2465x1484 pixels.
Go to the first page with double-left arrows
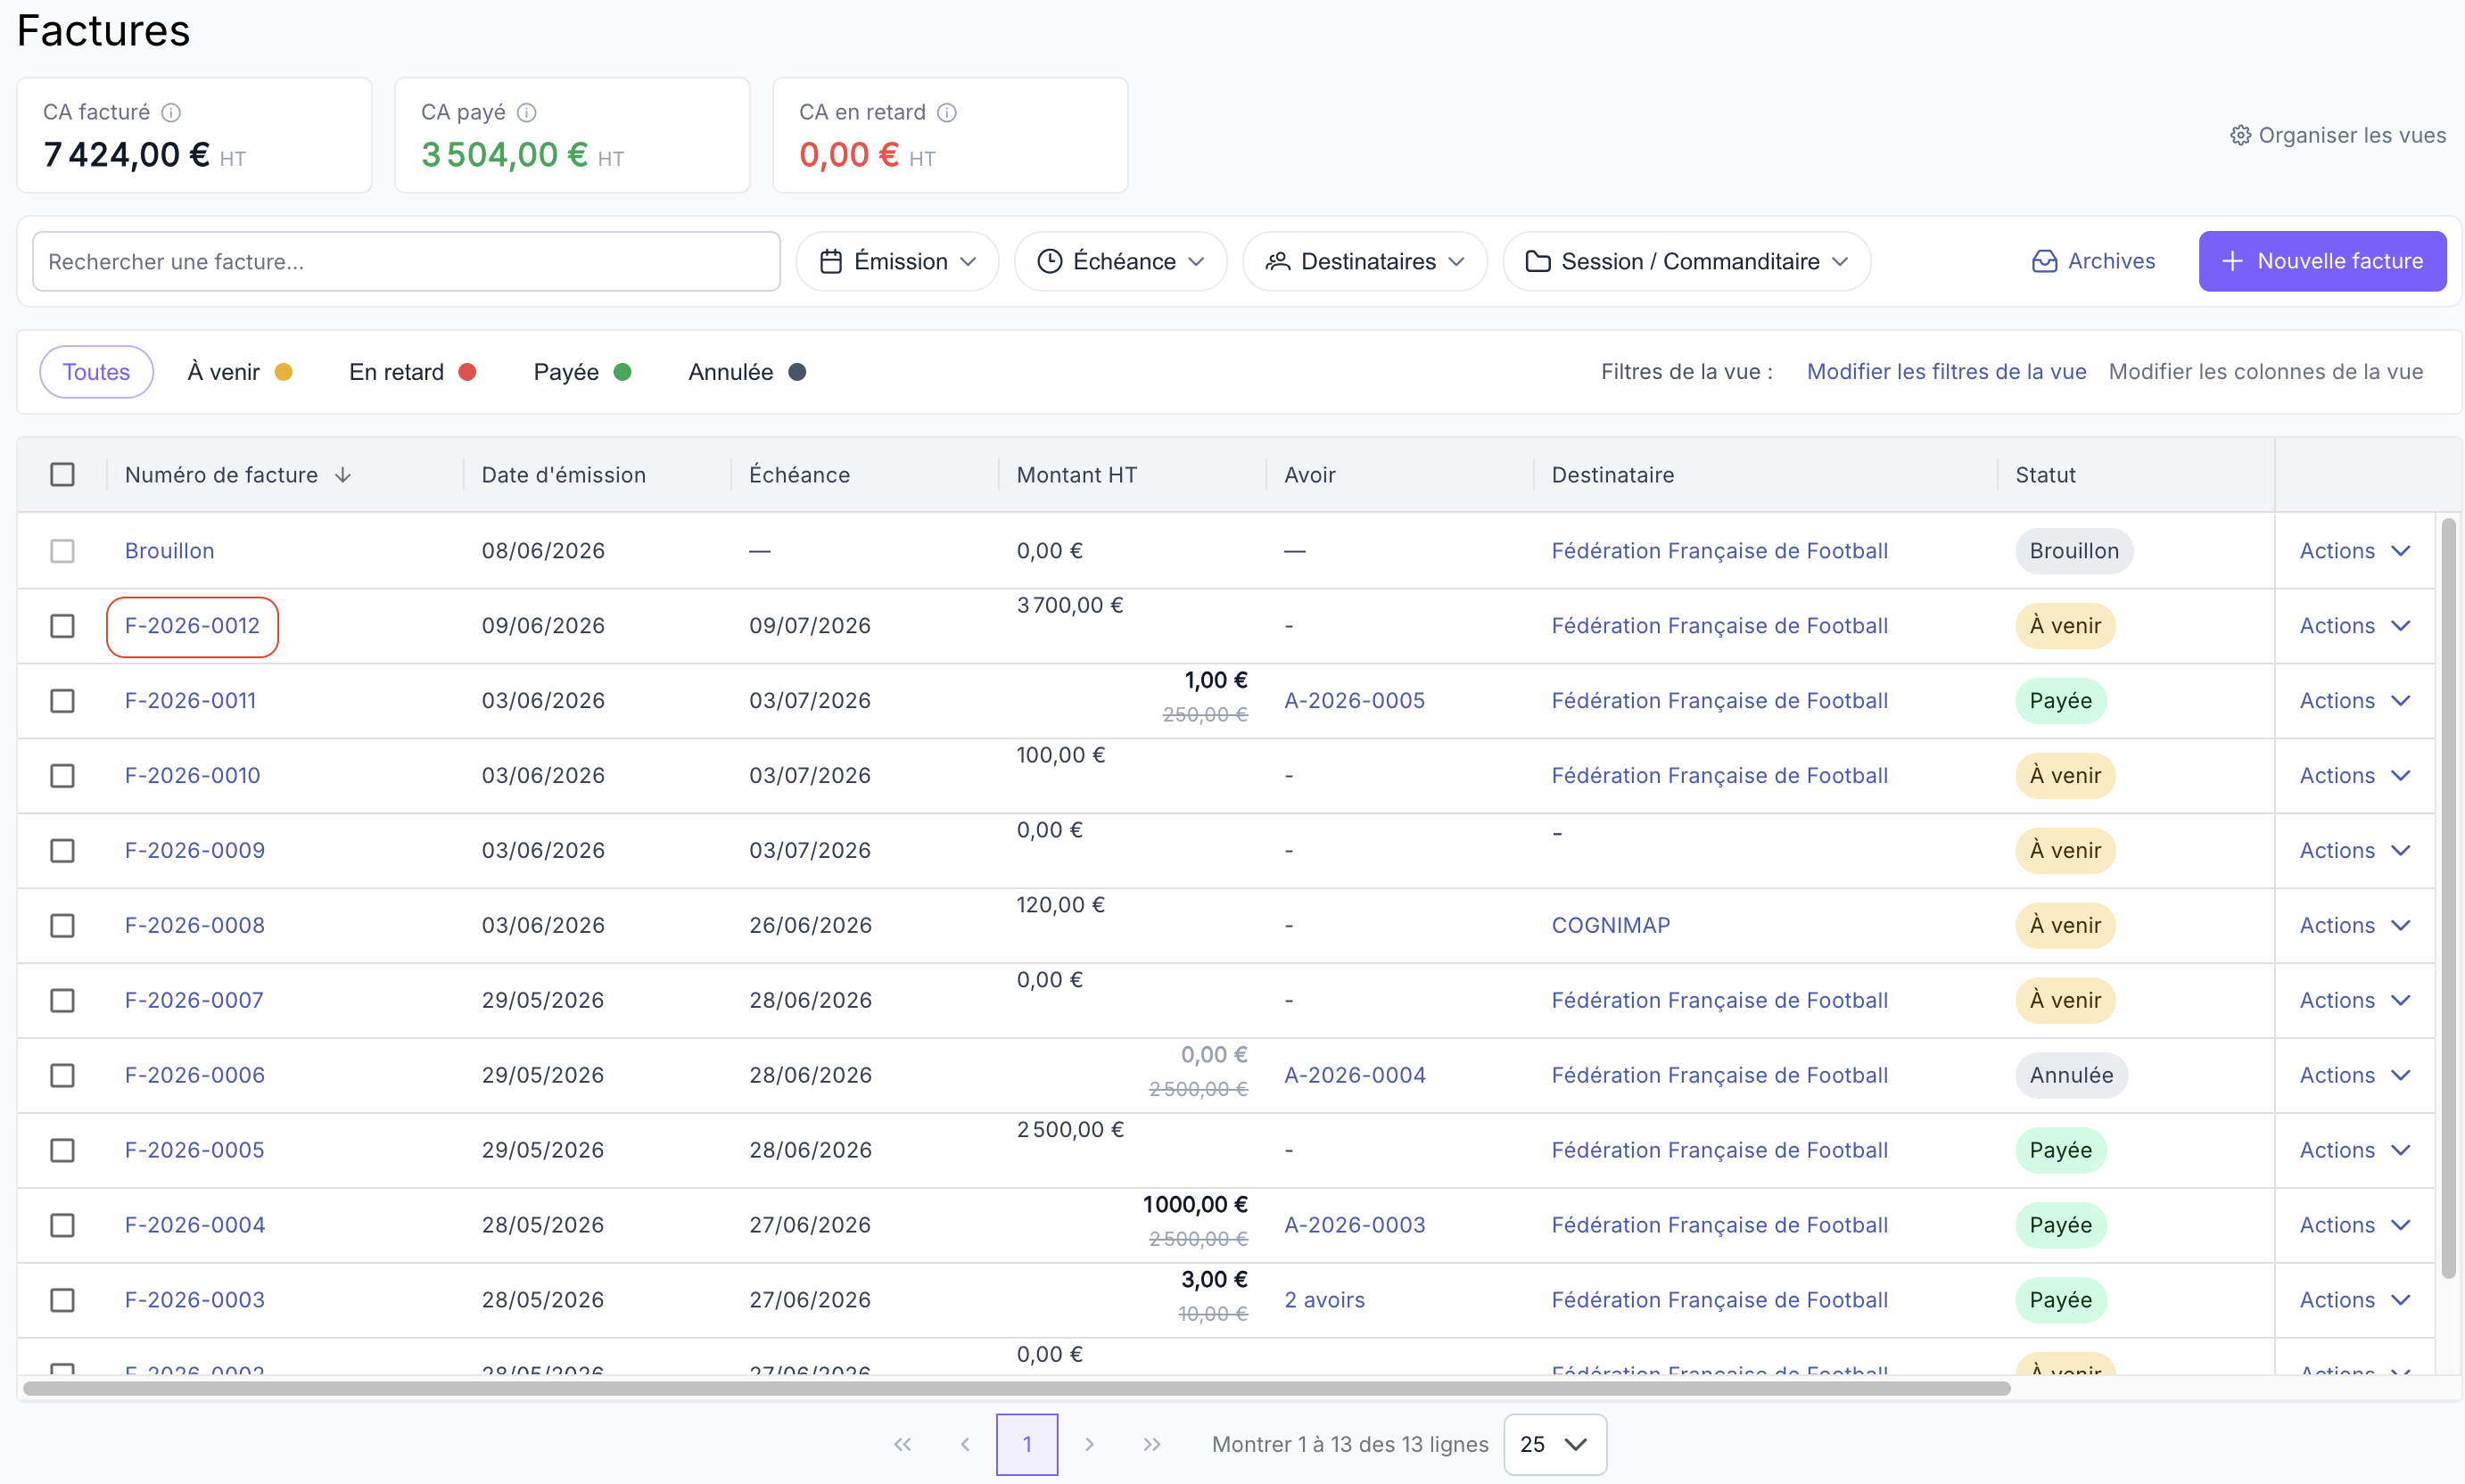tap(903, 1444)
